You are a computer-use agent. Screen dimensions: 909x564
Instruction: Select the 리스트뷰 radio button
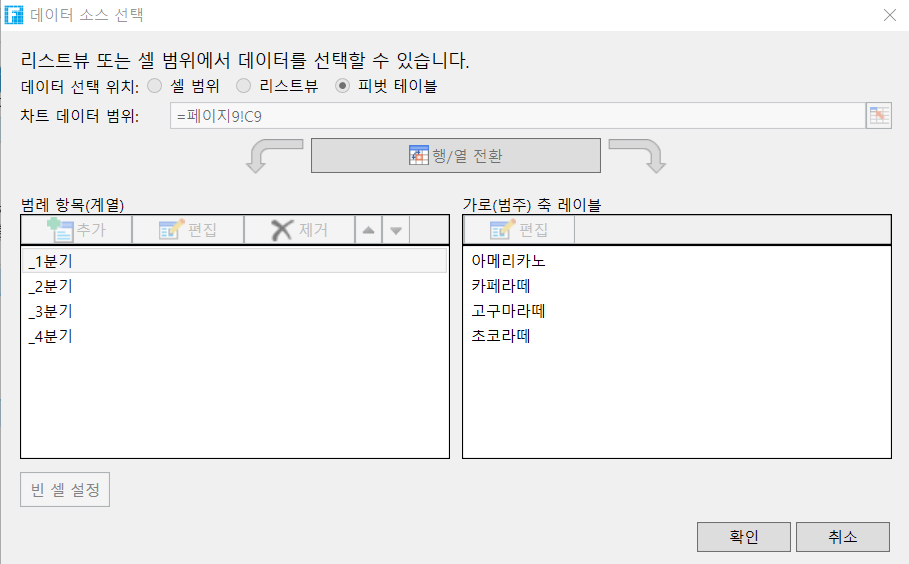tap(243, 86)
